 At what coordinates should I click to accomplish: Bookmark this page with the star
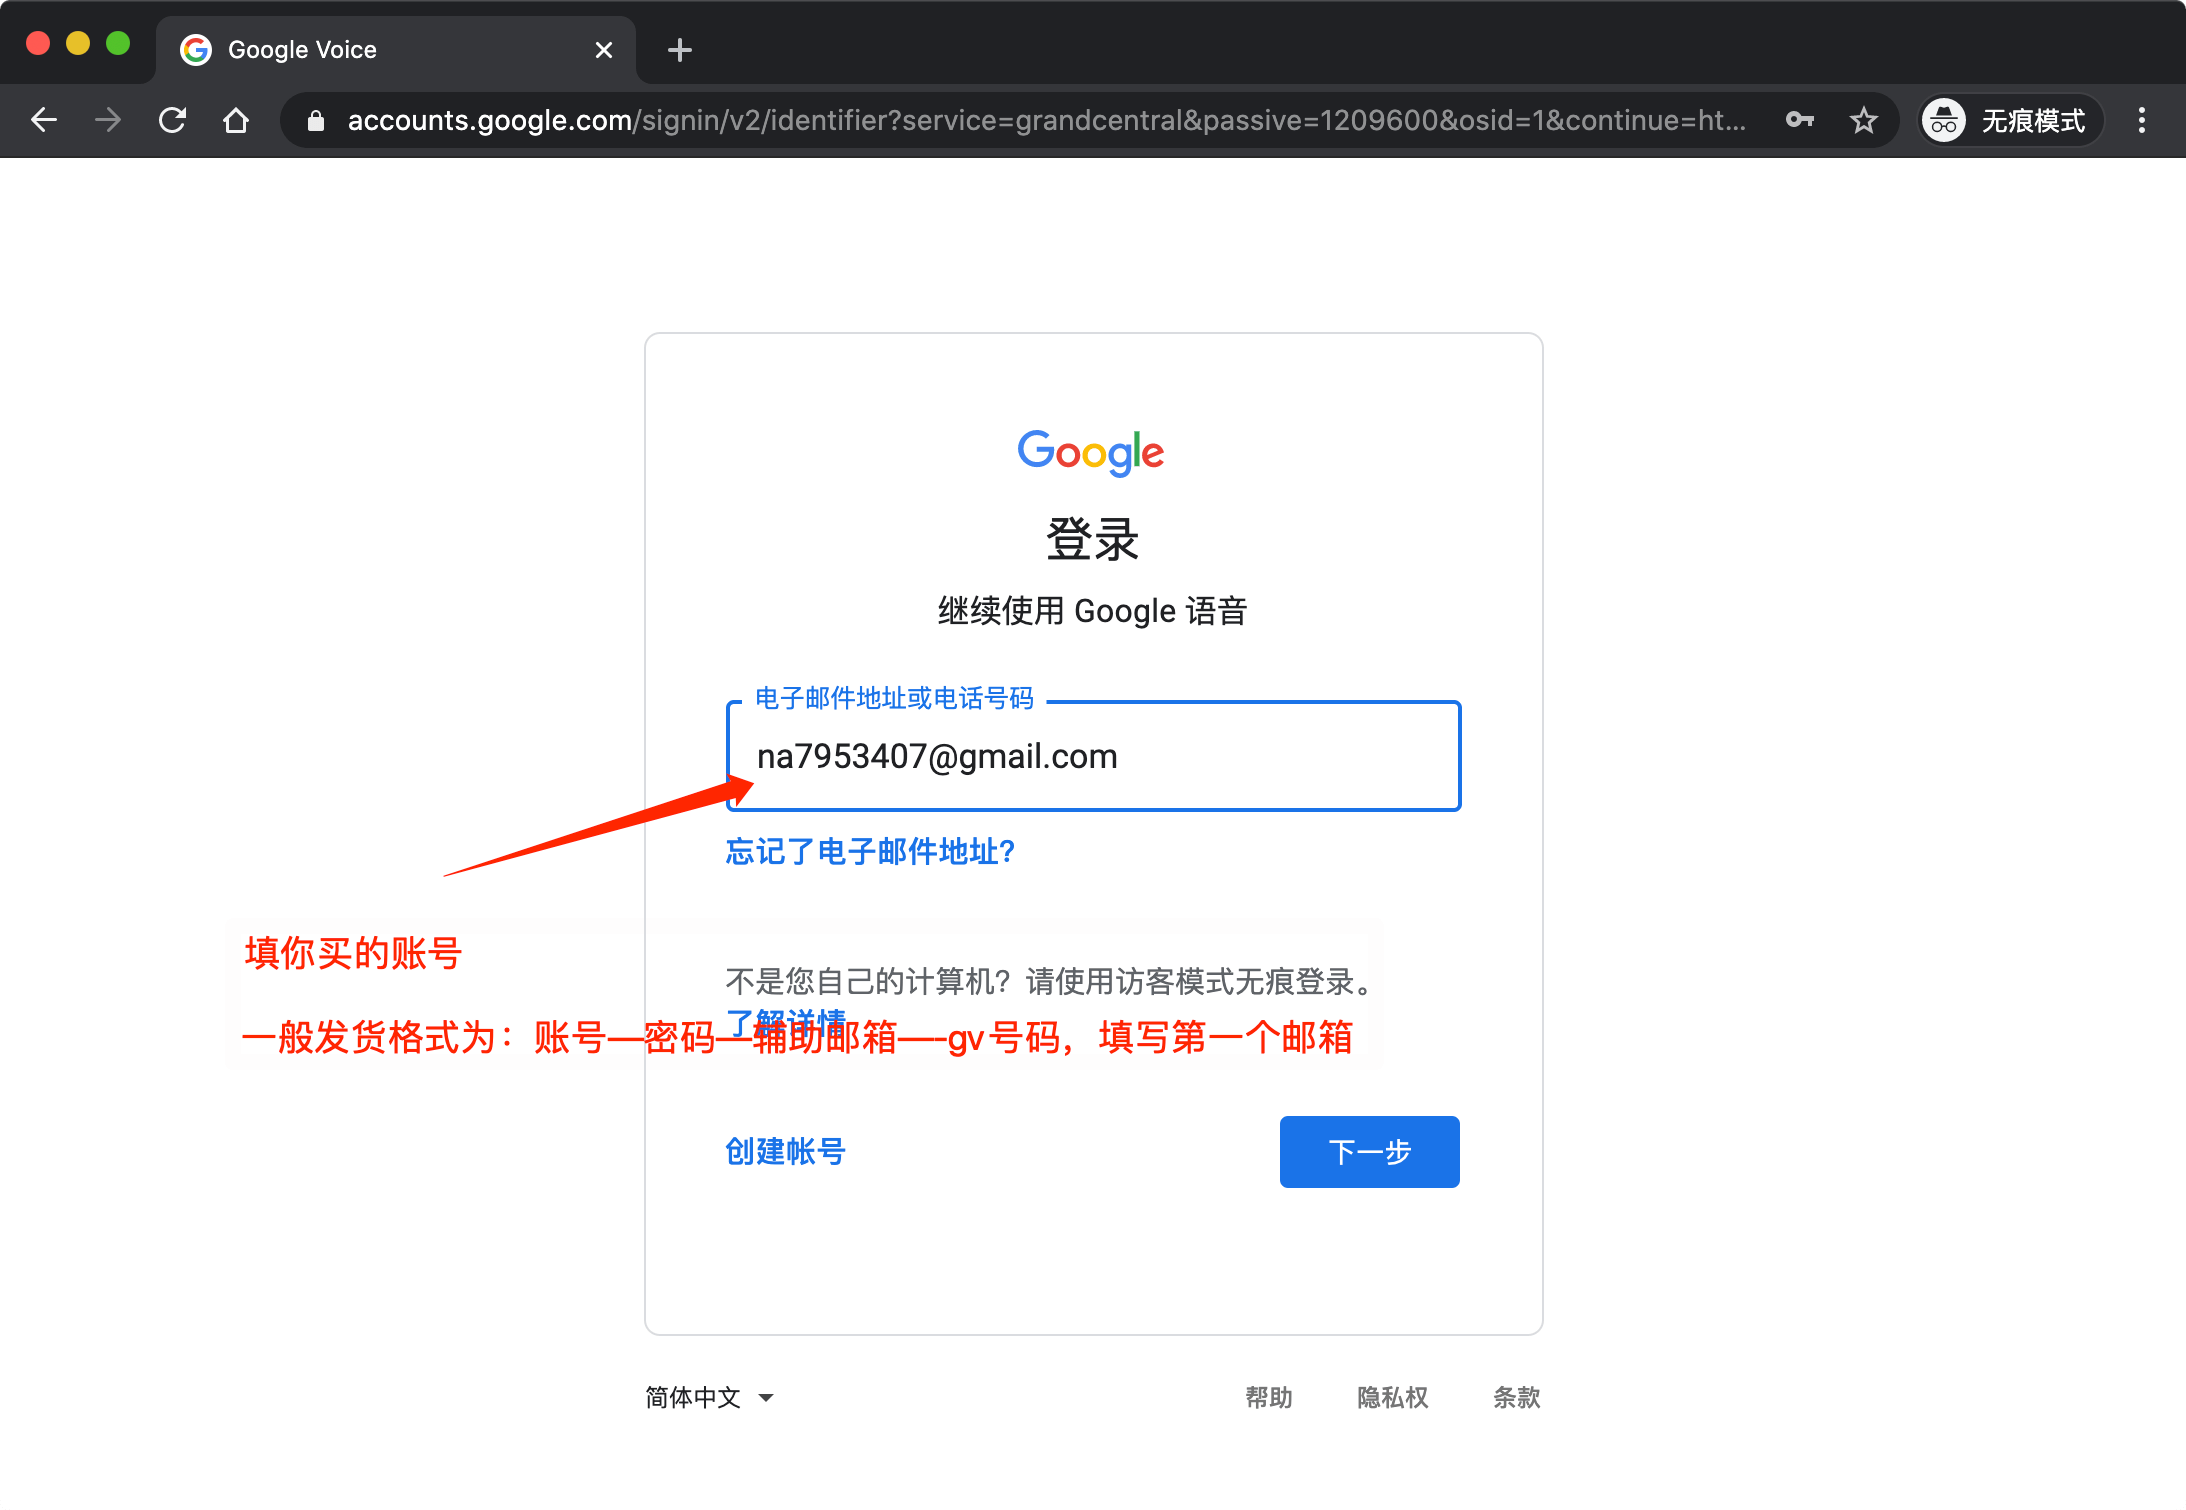tap(1864, 120)
